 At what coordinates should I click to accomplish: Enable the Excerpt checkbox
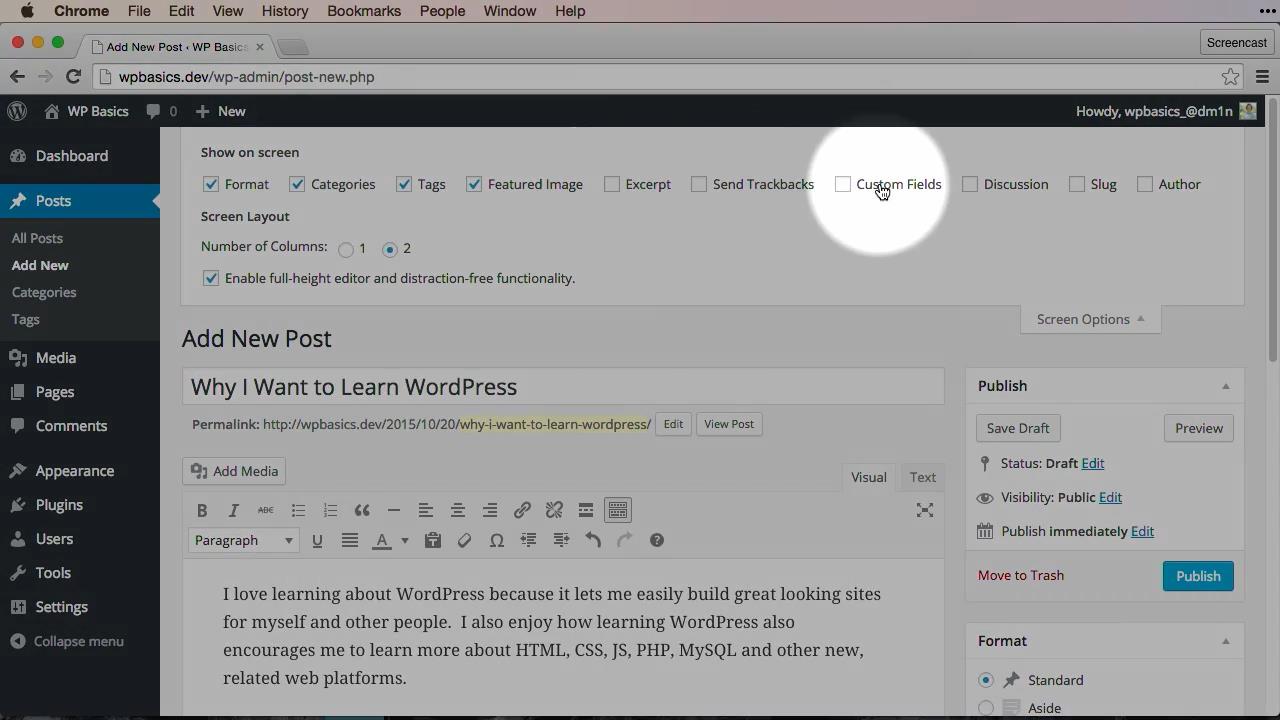pyautogui.click(x=612, y=184)
